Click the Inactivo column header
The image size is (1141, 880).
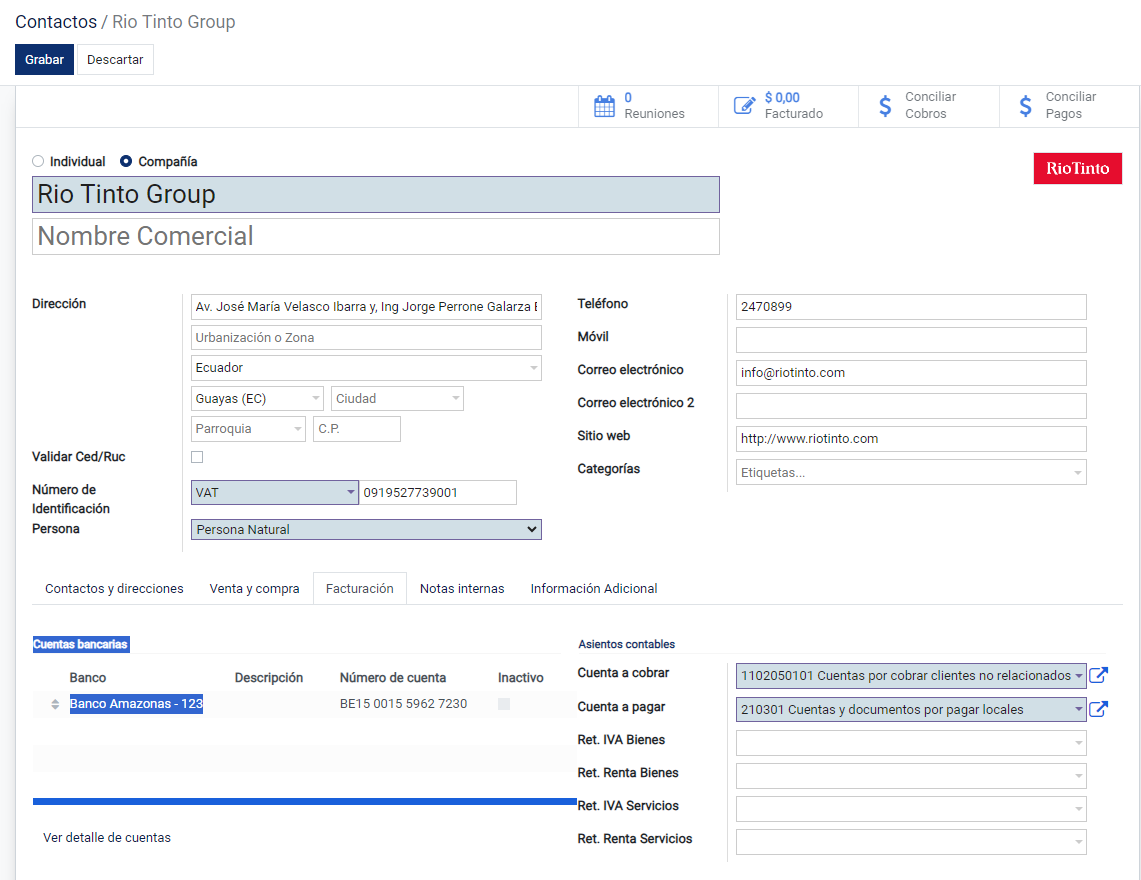(x=521, y=678)
